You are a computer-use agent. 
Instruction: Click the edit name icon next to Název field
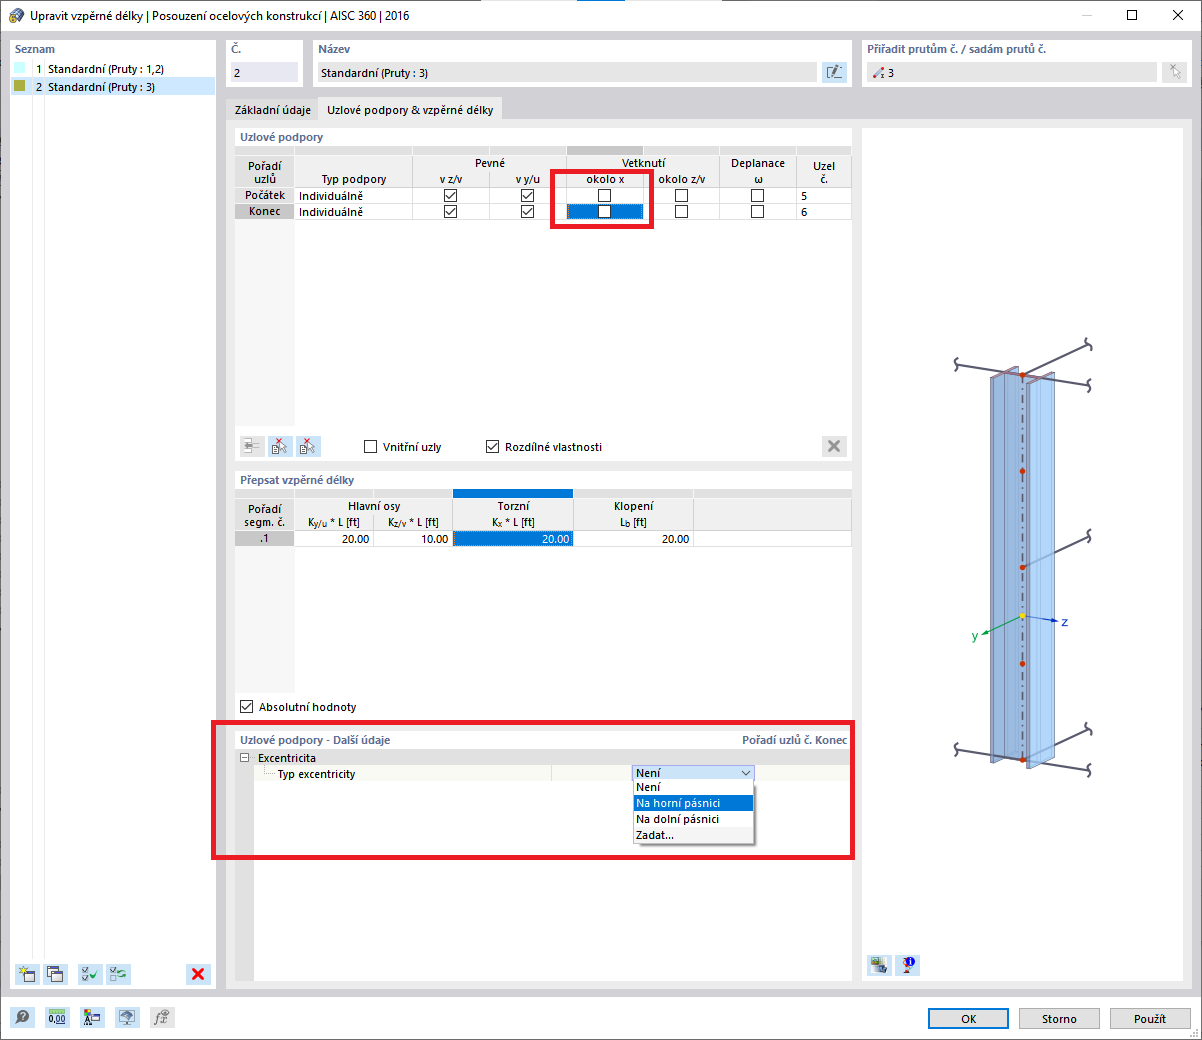coord(834,72)
